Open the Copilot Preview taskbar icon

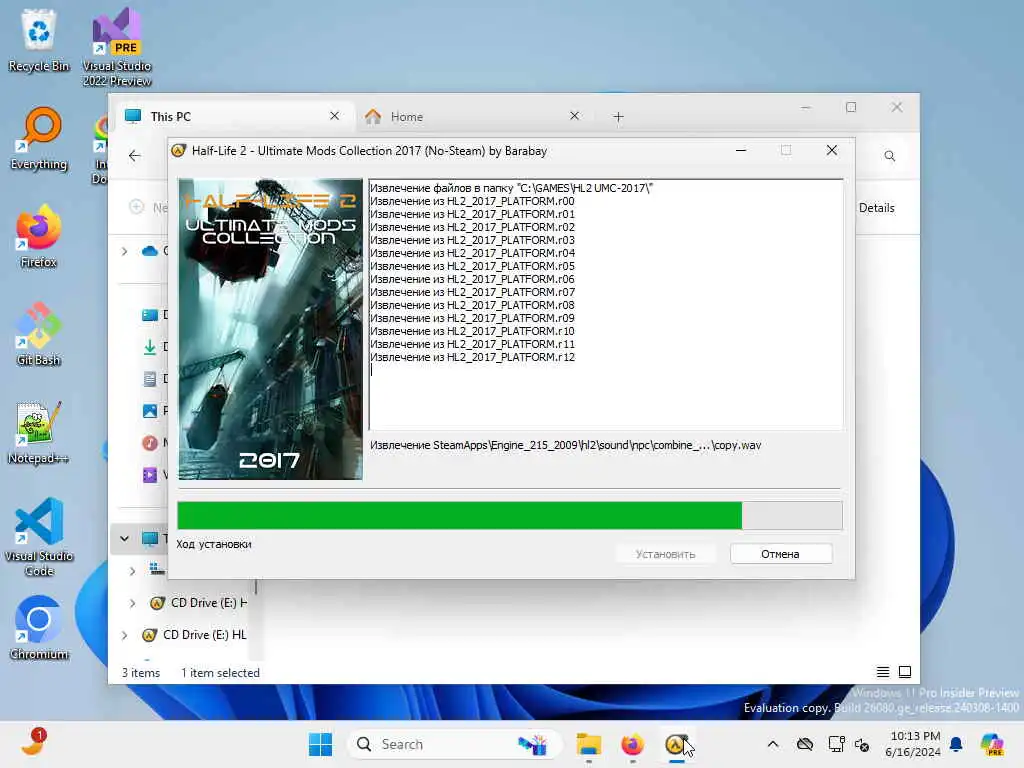[992, 744]
